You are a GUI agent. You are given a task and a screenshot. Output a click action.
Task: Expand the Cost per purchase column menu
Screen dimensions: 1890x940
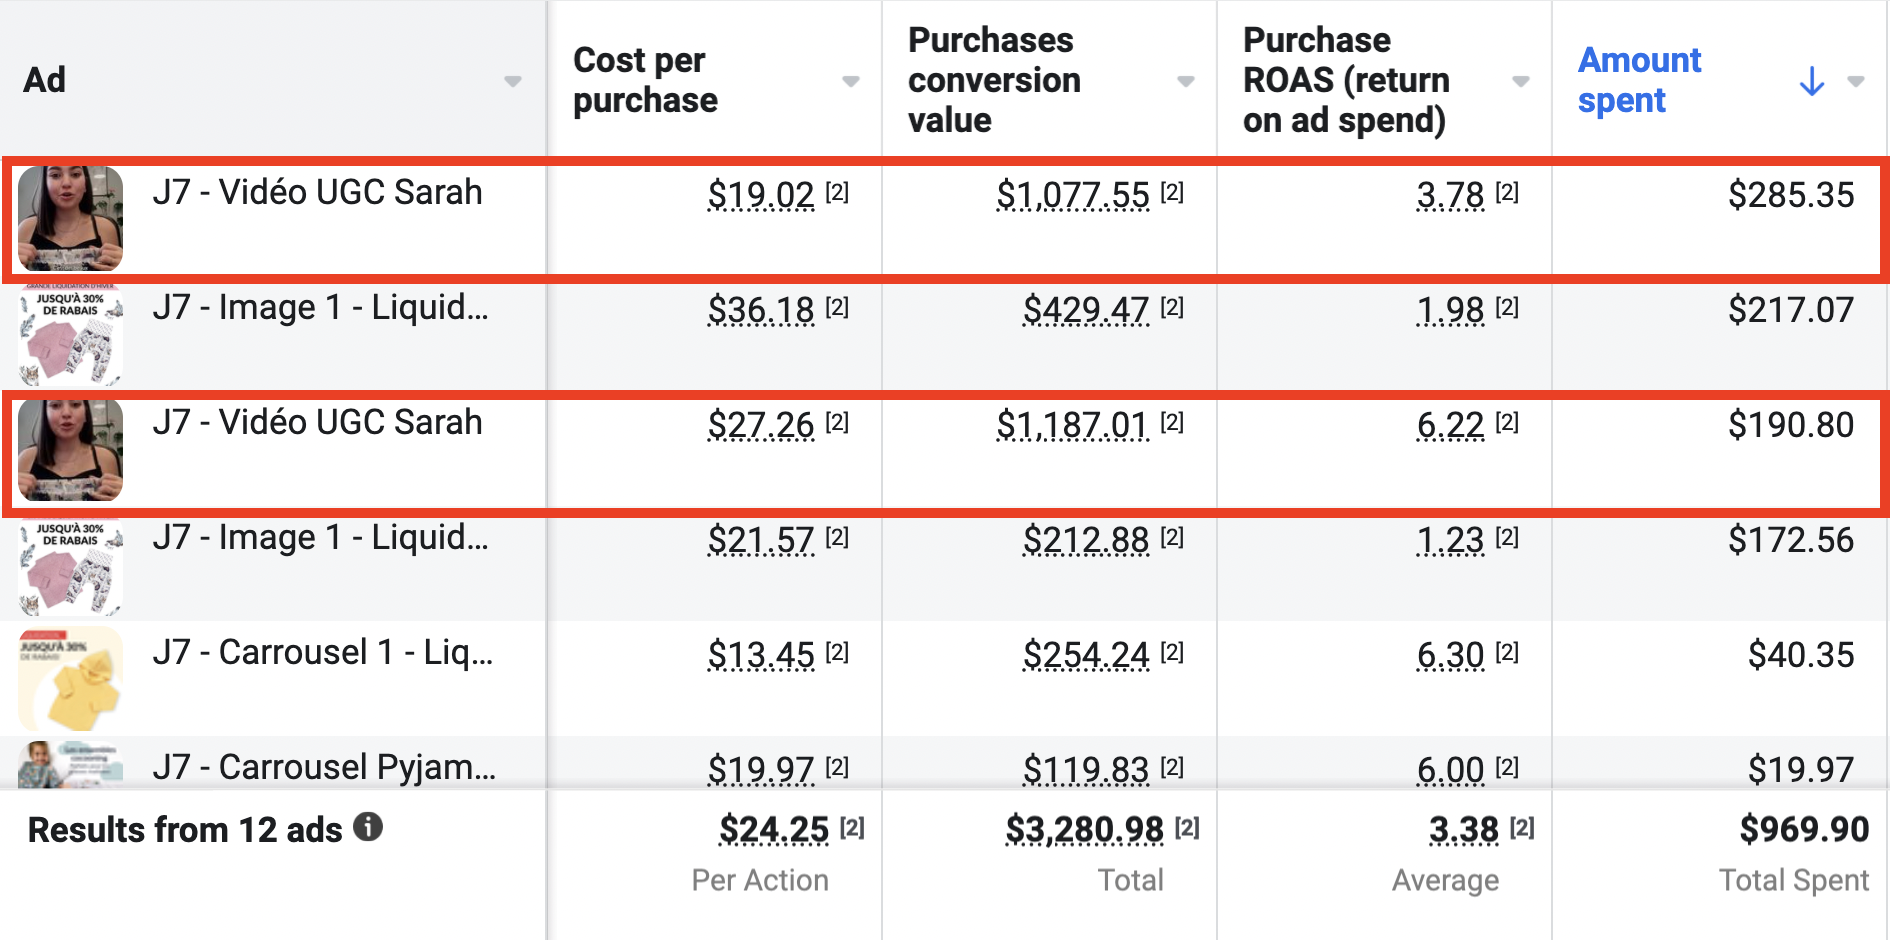pos(850,81)
